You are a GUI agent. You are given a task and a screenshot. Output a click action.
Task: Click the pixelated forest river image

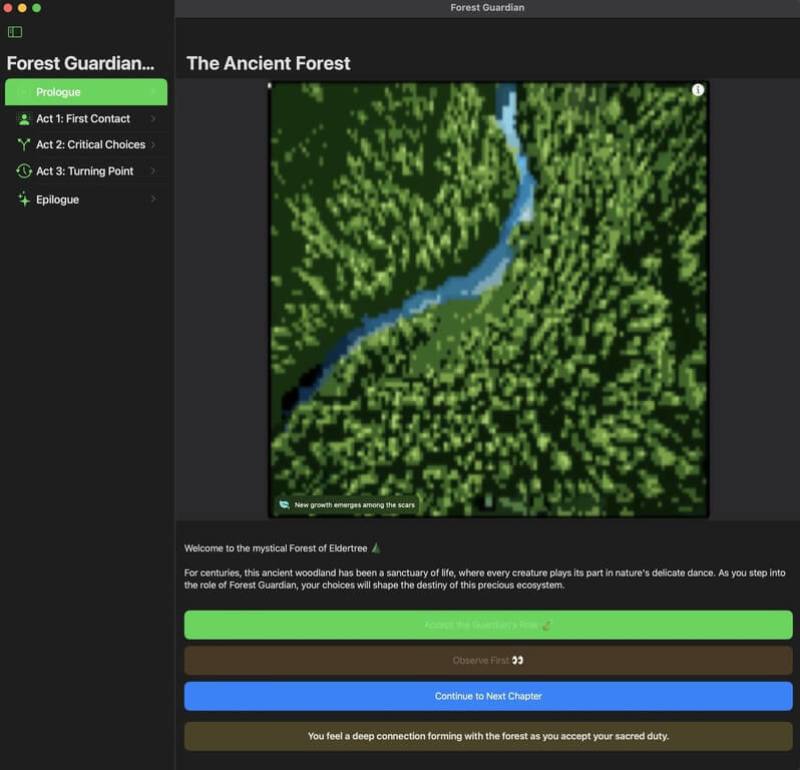click(488, 300)
